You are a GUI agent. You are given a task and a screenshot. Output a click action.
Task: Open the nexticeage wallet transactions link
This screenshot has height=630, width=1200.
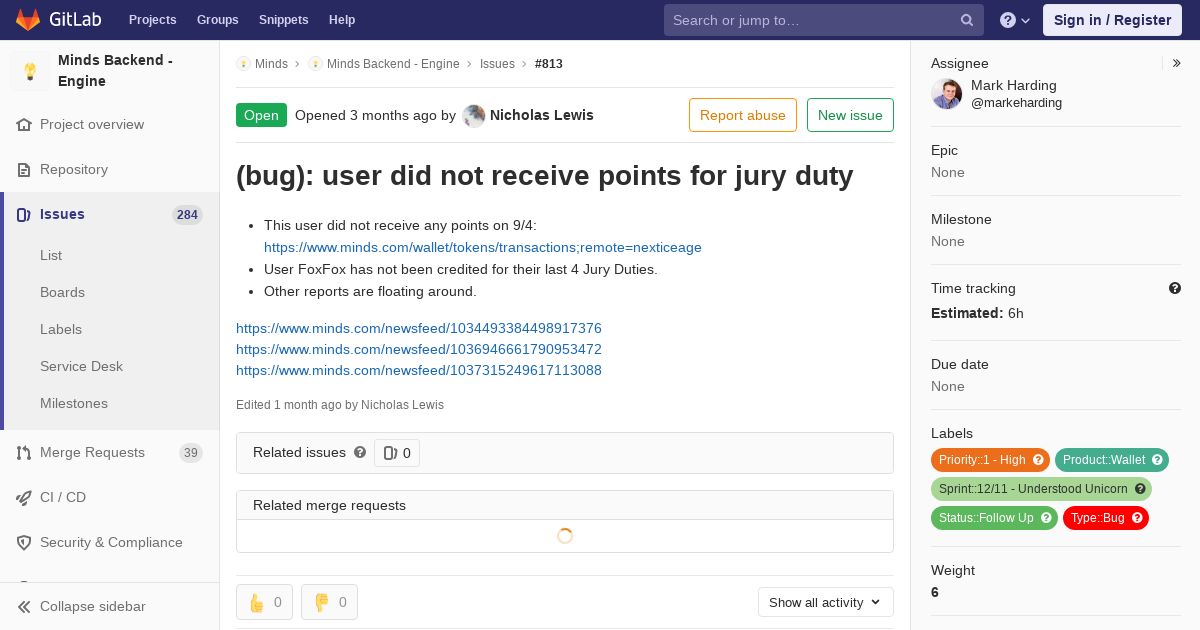coord(483,248)
